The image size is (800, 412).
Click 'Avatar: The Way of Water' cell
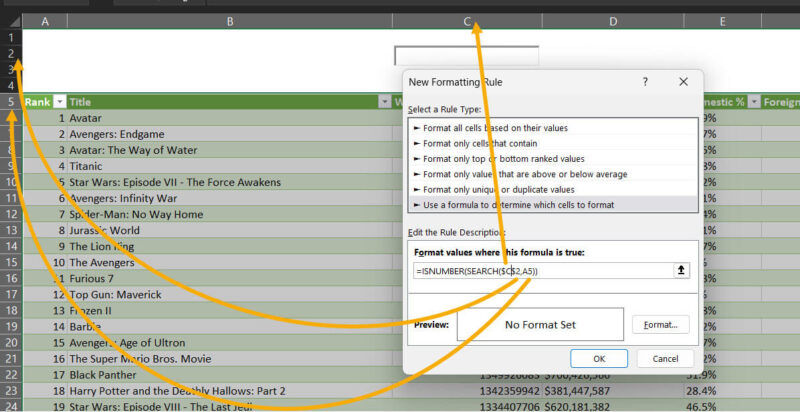230,150
